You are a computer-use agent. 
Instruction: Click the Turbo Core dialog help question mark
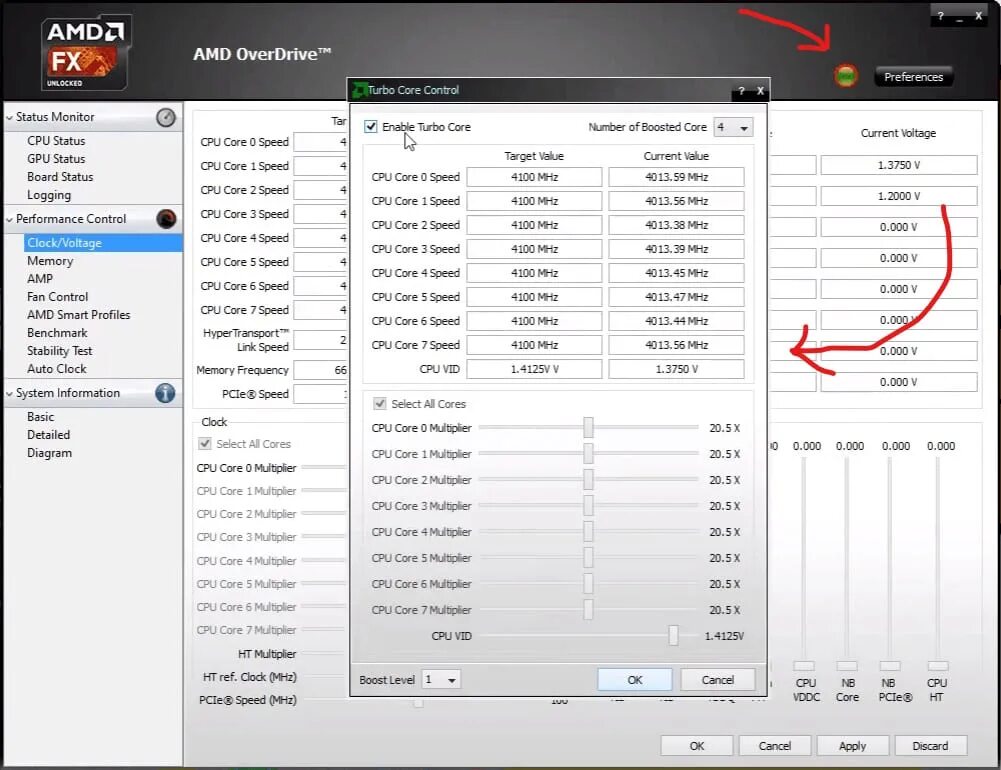pos(741,91)
